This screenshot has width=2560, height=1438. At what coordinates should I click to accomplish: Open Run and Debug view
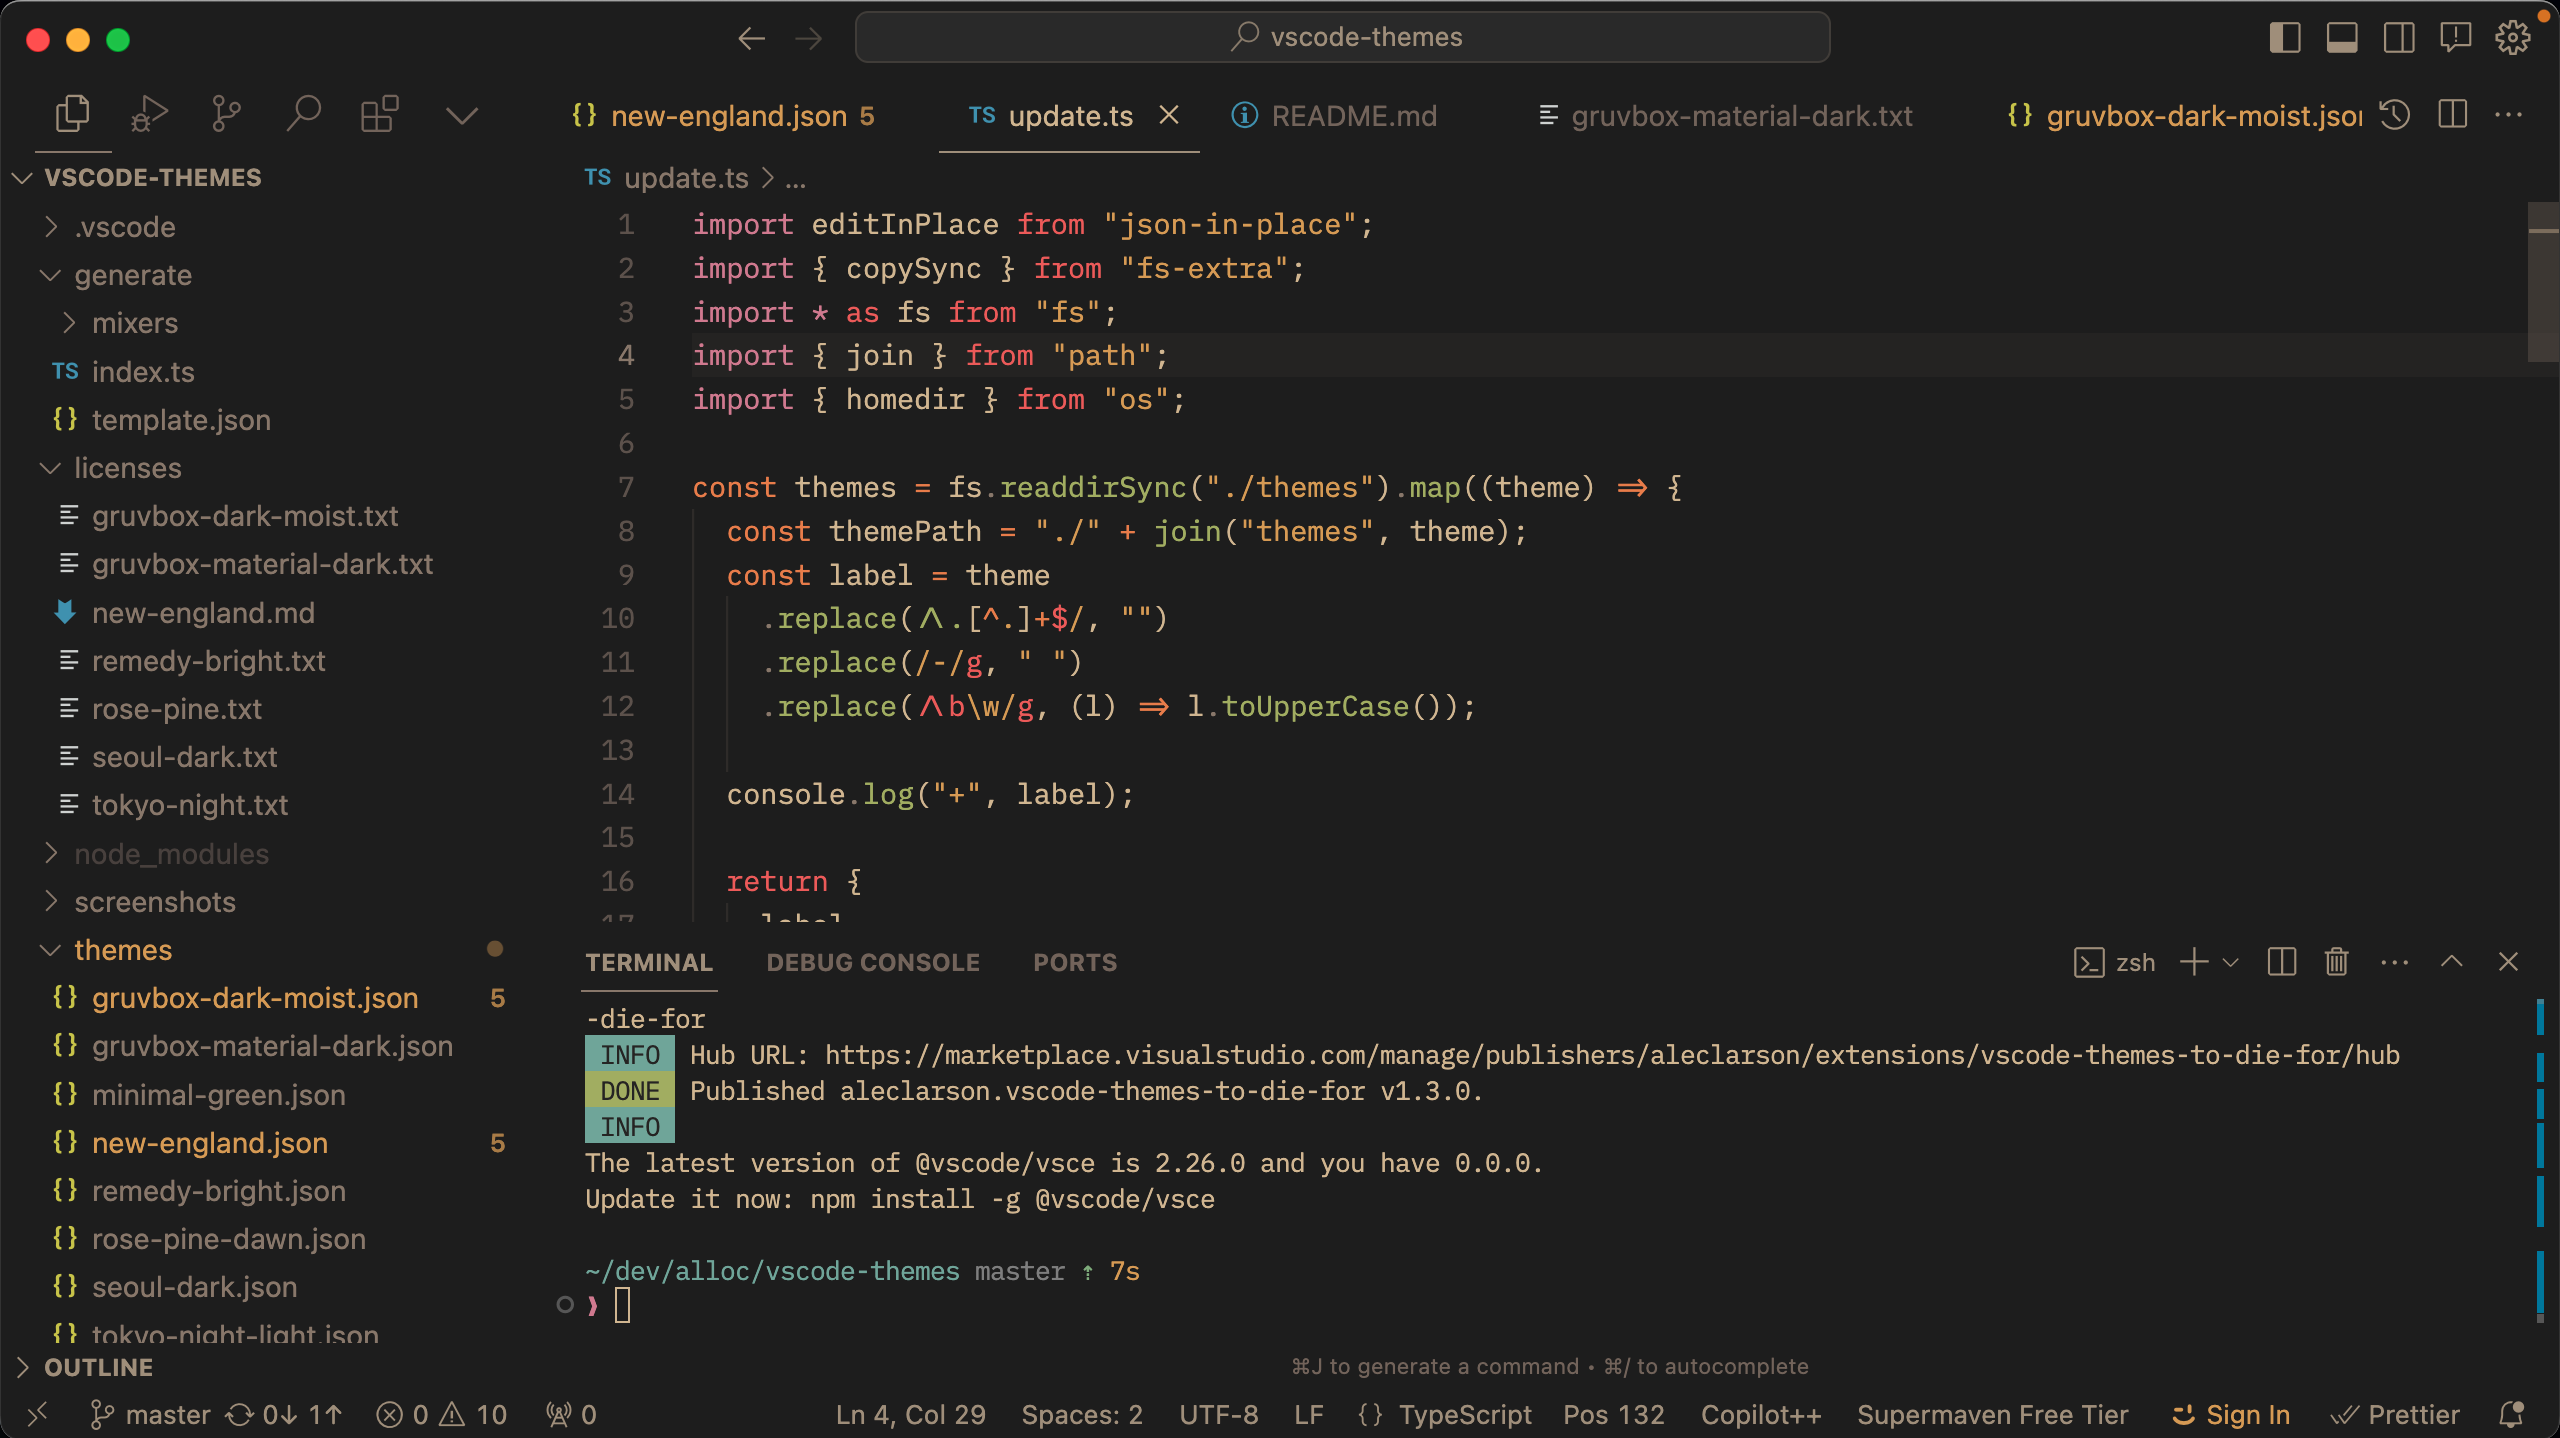coord(149,114)
